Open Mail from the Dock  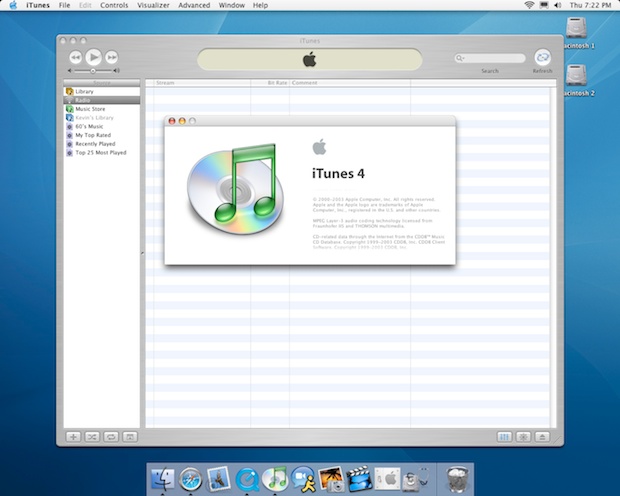pos(218,479)
